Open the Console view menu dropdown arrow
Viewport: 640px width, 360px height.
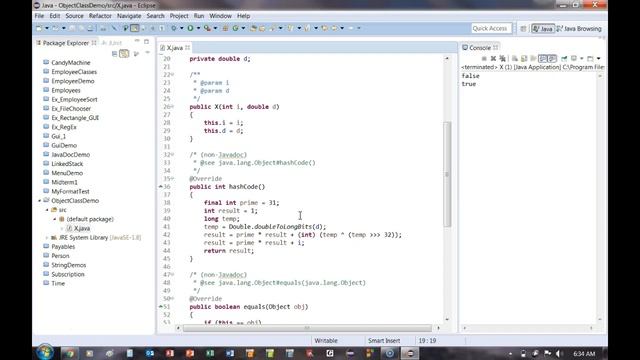(x=599, y=58)
